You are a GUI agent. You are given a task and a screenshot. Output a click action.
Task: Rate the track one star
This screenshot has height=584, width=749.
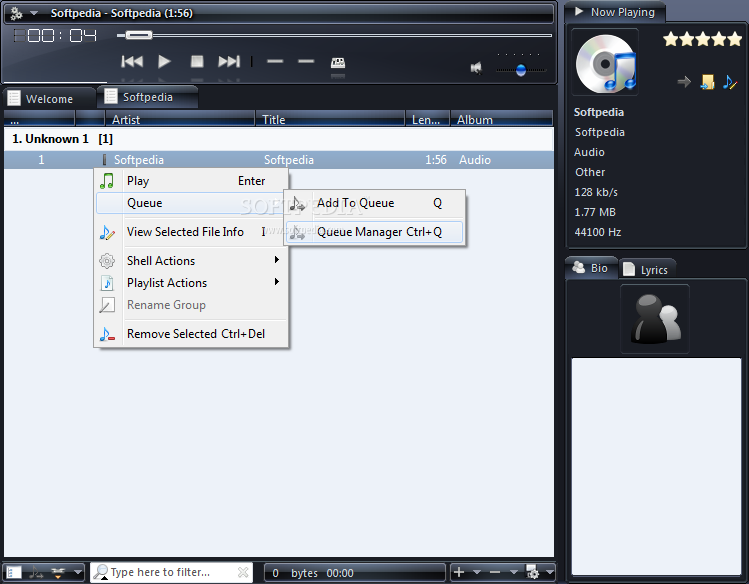(671, 39)
